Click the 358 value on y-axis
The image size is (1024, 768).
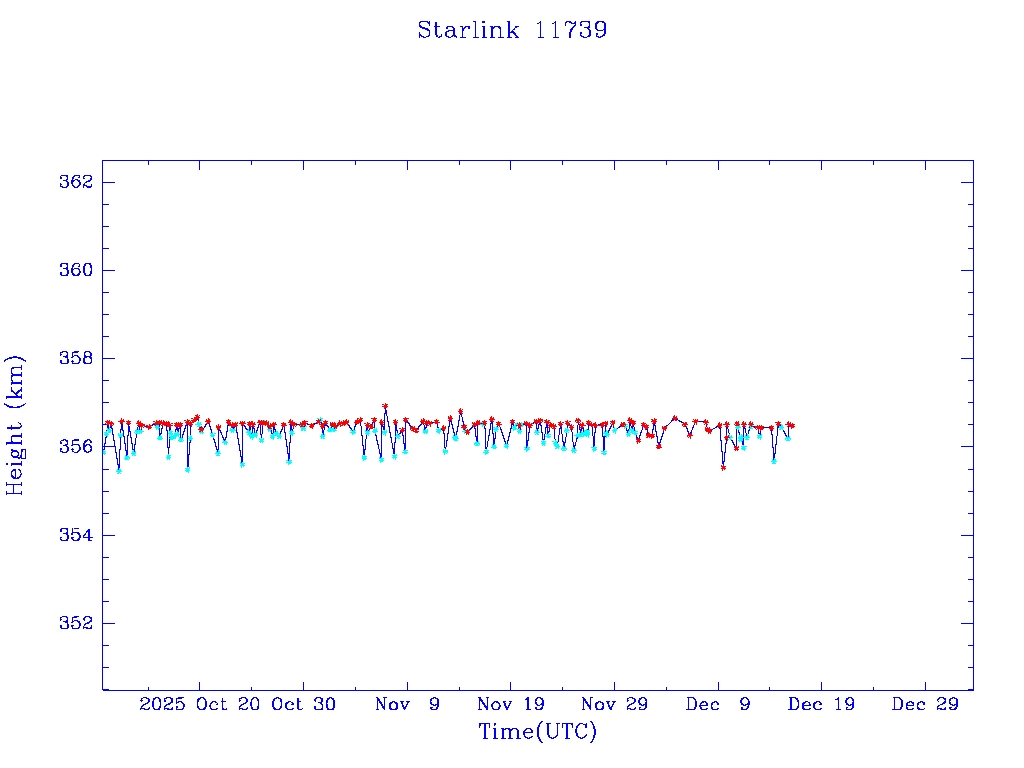coord(76,359)
